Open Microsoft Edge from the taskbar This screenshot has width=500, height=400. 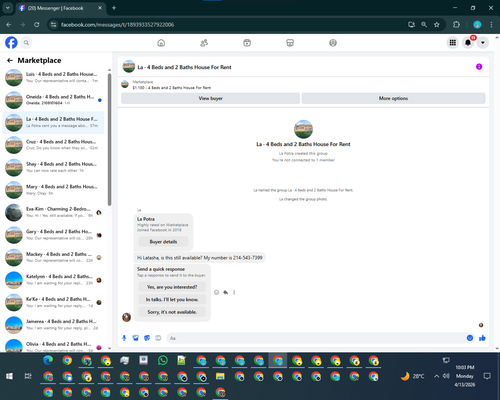click(48, 360)
